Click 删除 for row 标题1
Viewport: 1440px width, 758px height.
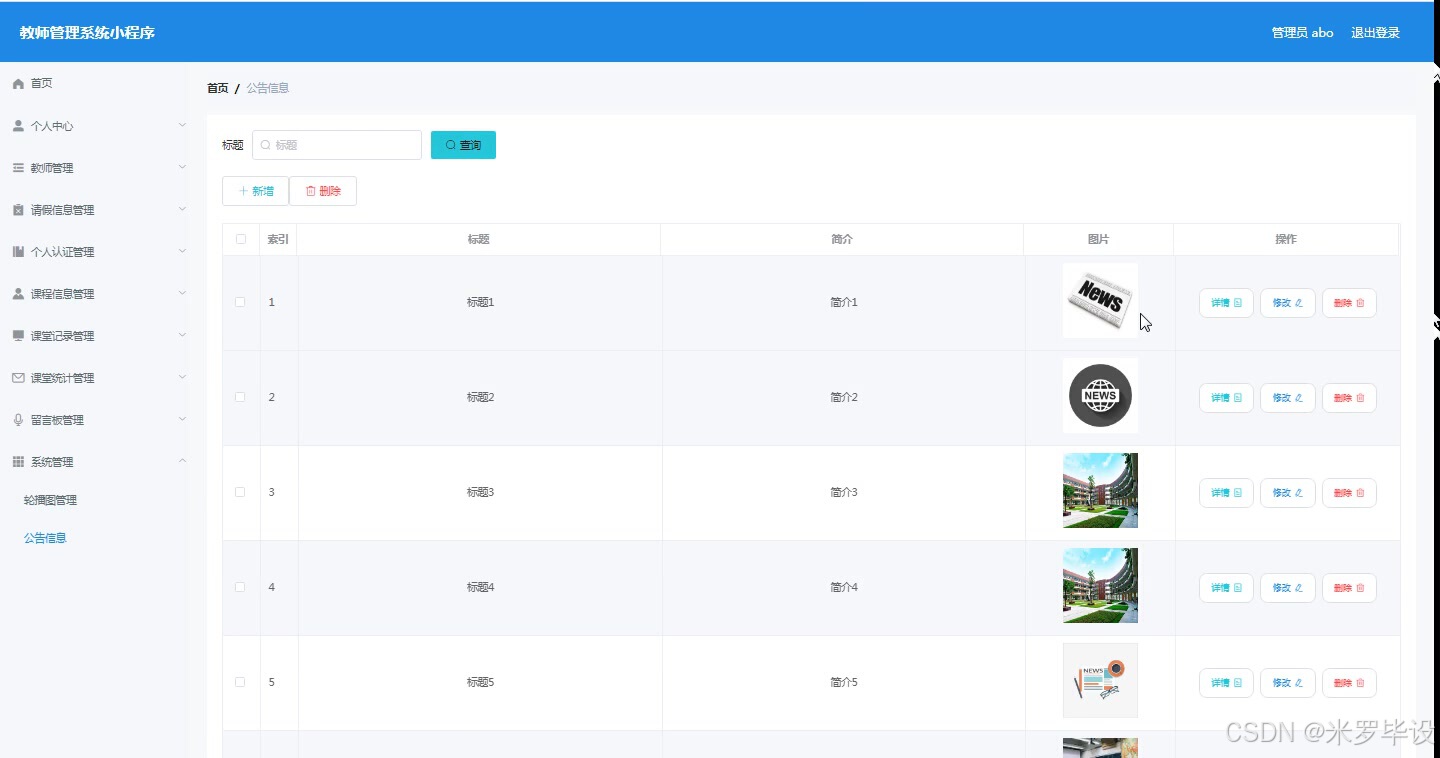[x=1349, y=303]
